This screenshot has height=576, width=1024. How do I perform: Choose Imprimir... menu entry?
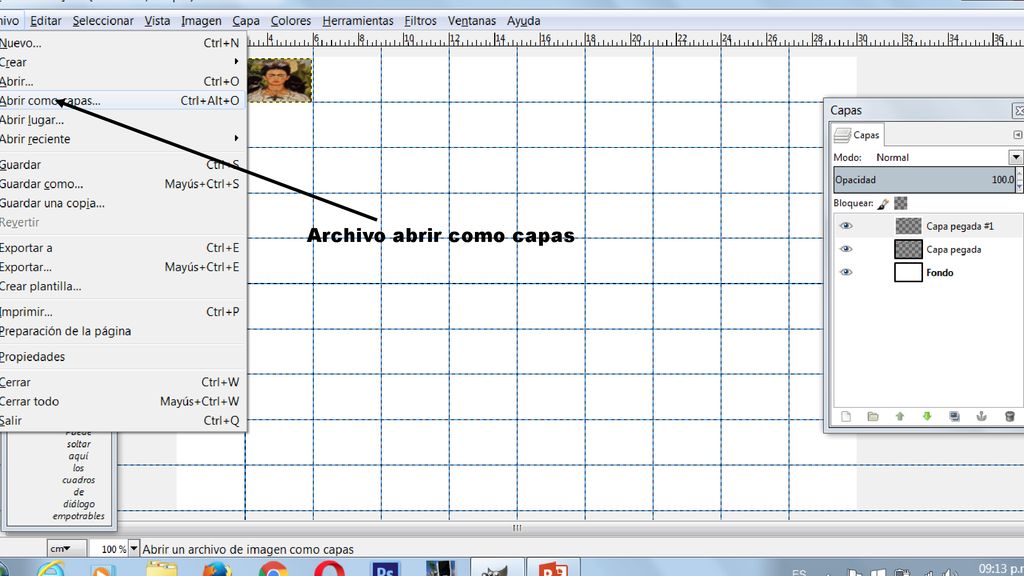[121, 312]
